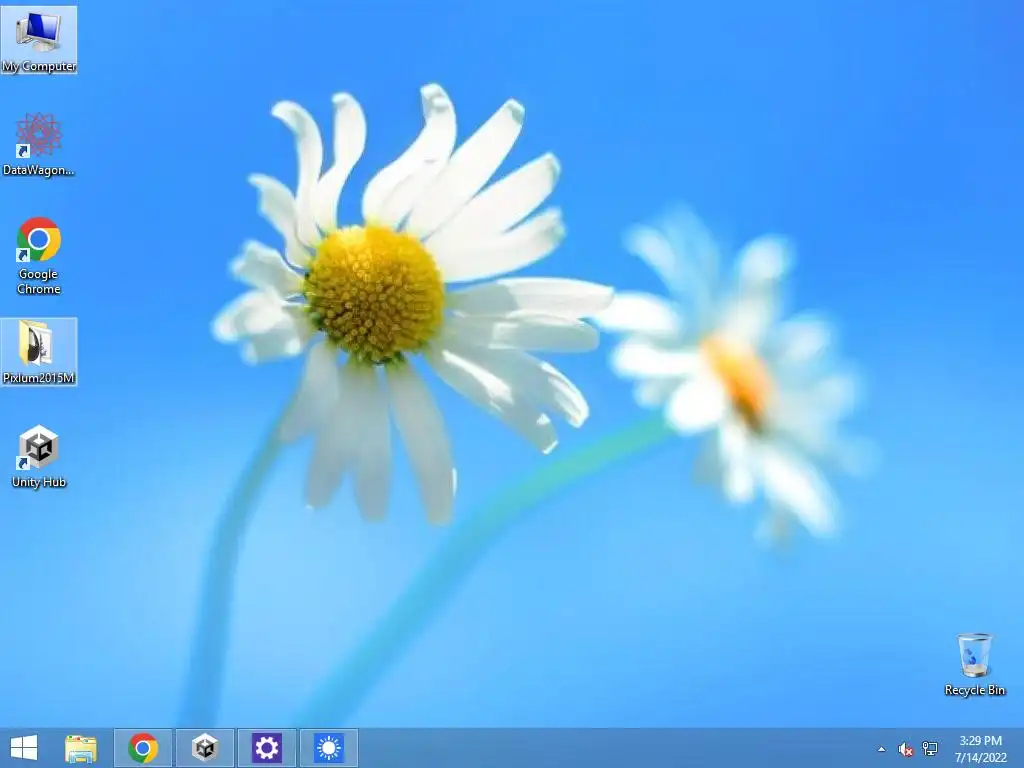The height and width of the screenshot is (768, 1024).
Task: Open the blue sun brightness taskbar app
Action: [x=328, y=748]
